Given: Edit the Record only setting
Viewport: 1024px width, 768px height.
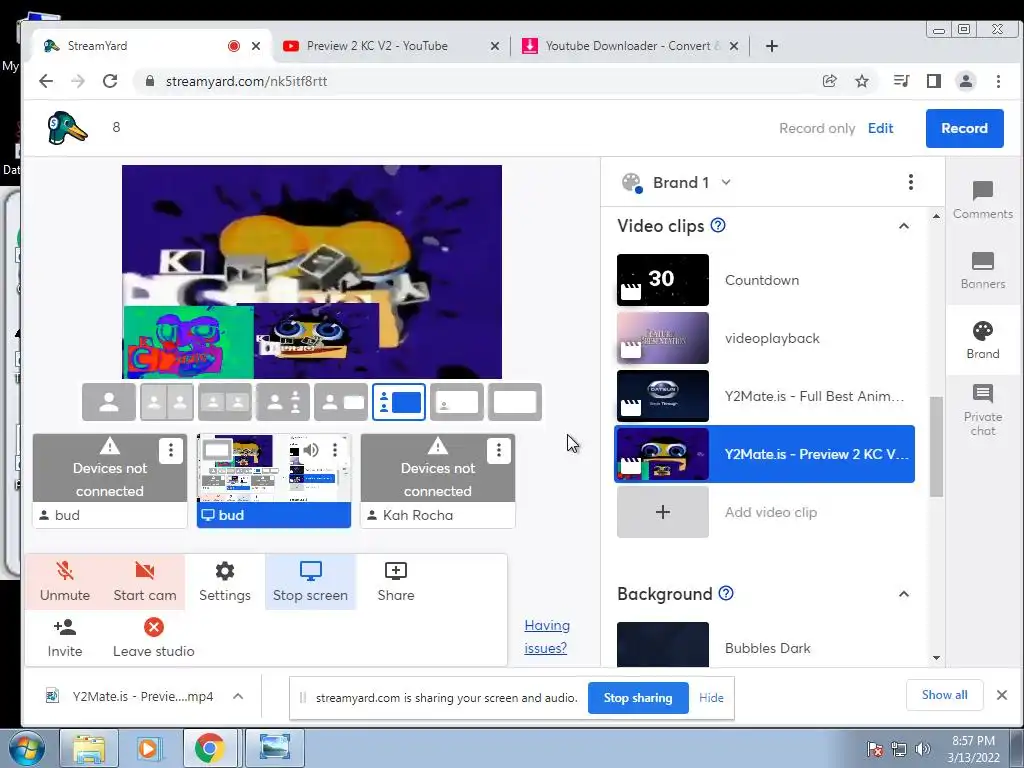Looking at the screenshot, I should [x=880, y=128].
